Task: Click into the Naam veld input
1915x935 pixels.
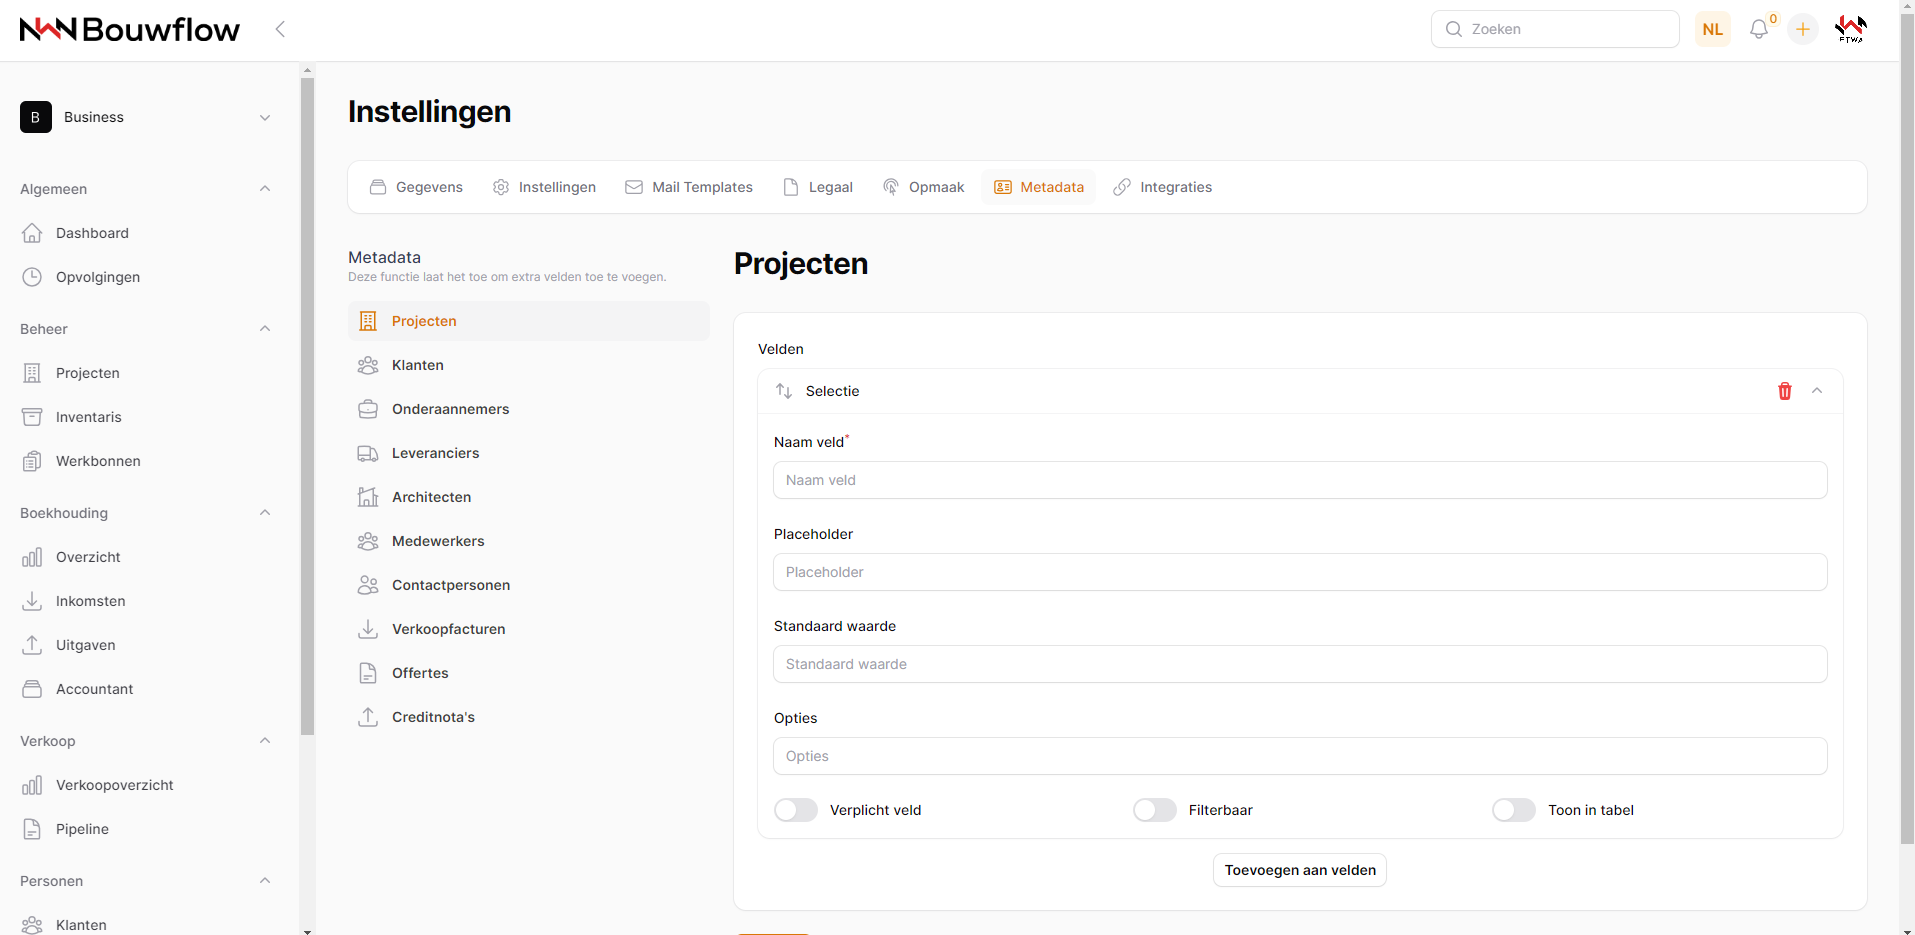Action: click(x=1299, y=480)
